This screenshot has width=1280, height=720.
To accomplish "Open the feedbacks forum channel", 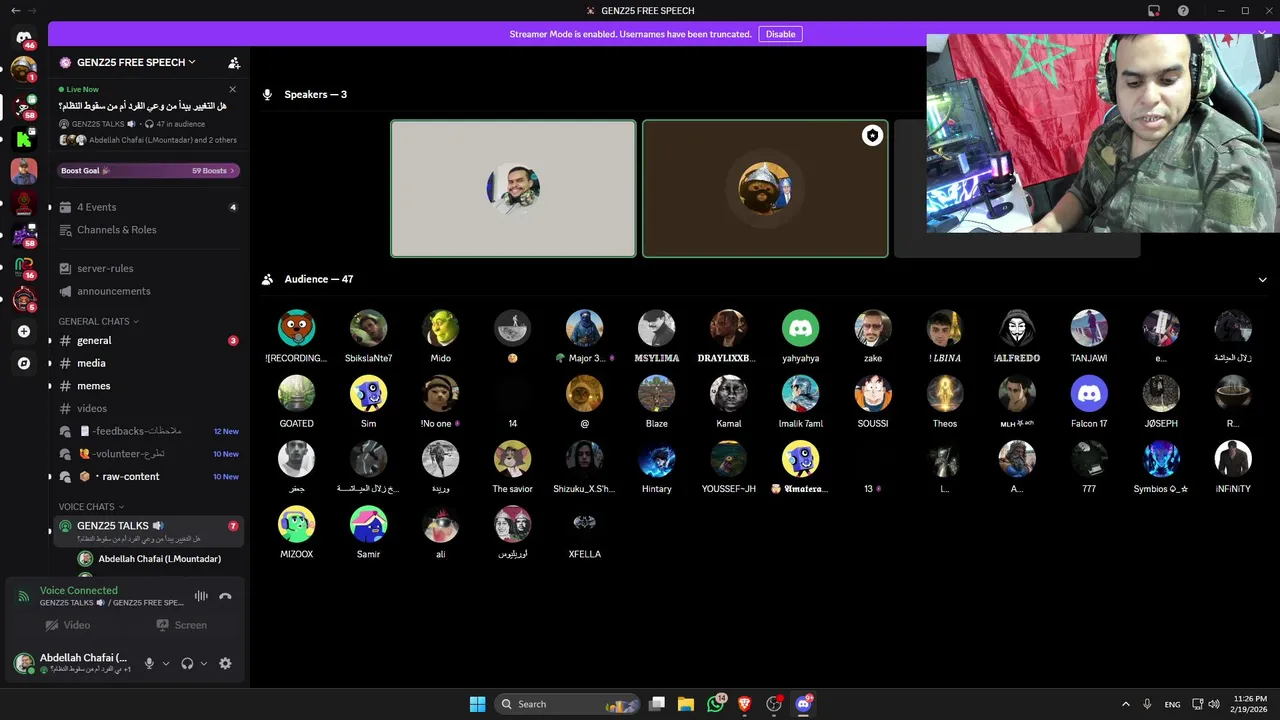I will tap(148, 431).
